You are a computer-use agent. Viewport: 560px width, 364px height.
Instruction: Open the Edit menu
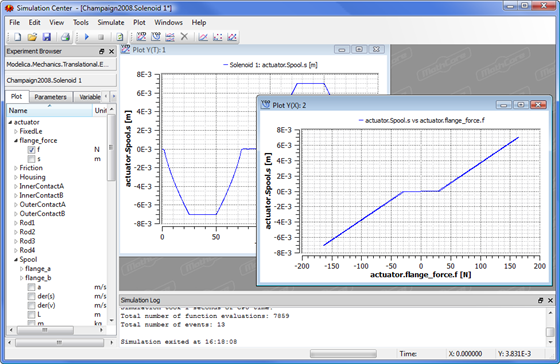34,23
